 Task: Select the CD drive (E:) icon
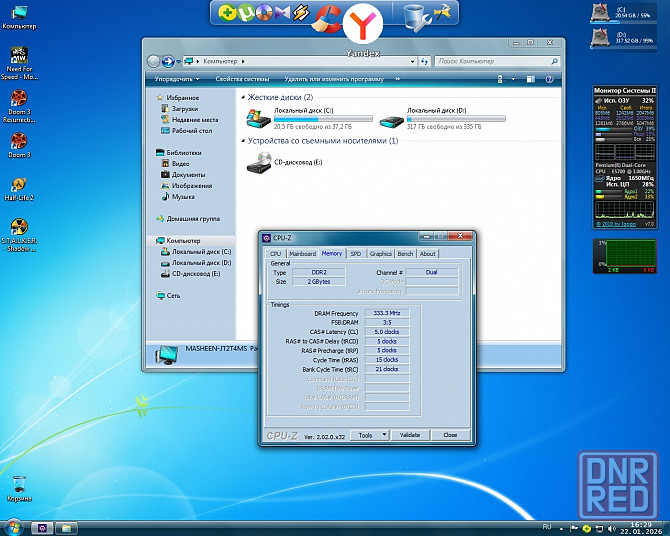click(x=259, y=162)
